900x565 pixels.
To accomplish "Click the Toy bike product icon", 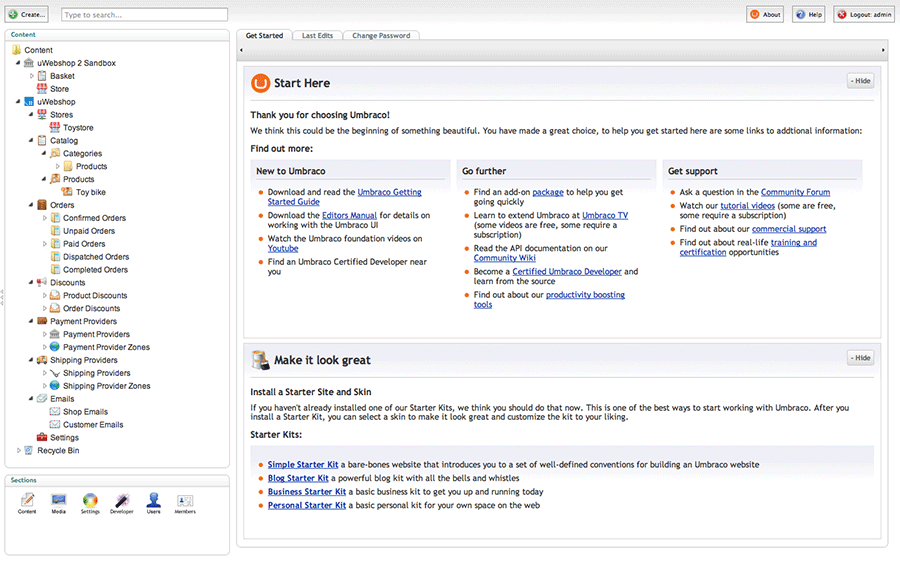I will pos(67,192).
